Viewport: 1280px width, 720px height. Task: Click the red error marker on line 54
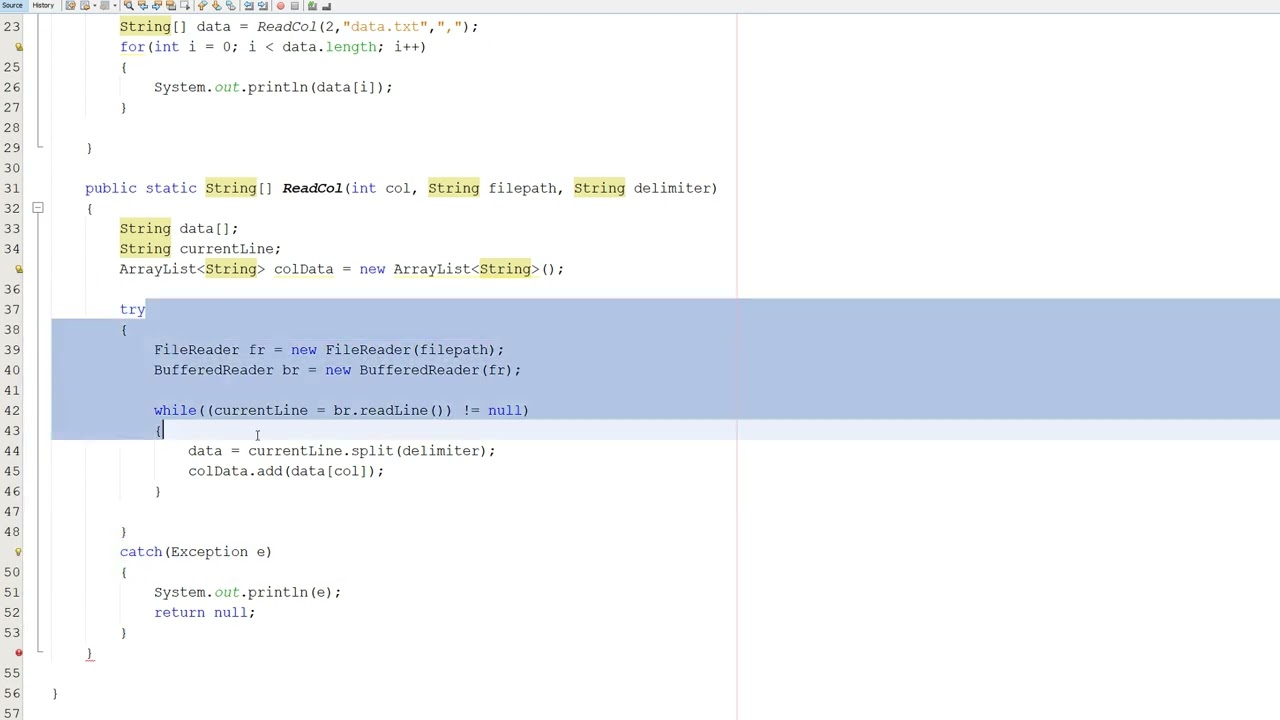pos(18,653)
